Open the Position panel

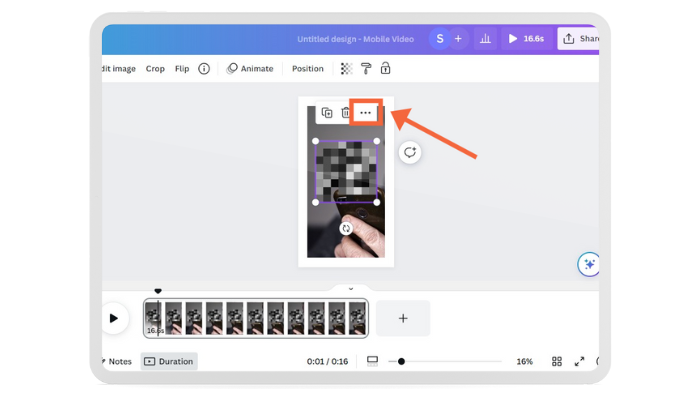click(x=308, y=69)
